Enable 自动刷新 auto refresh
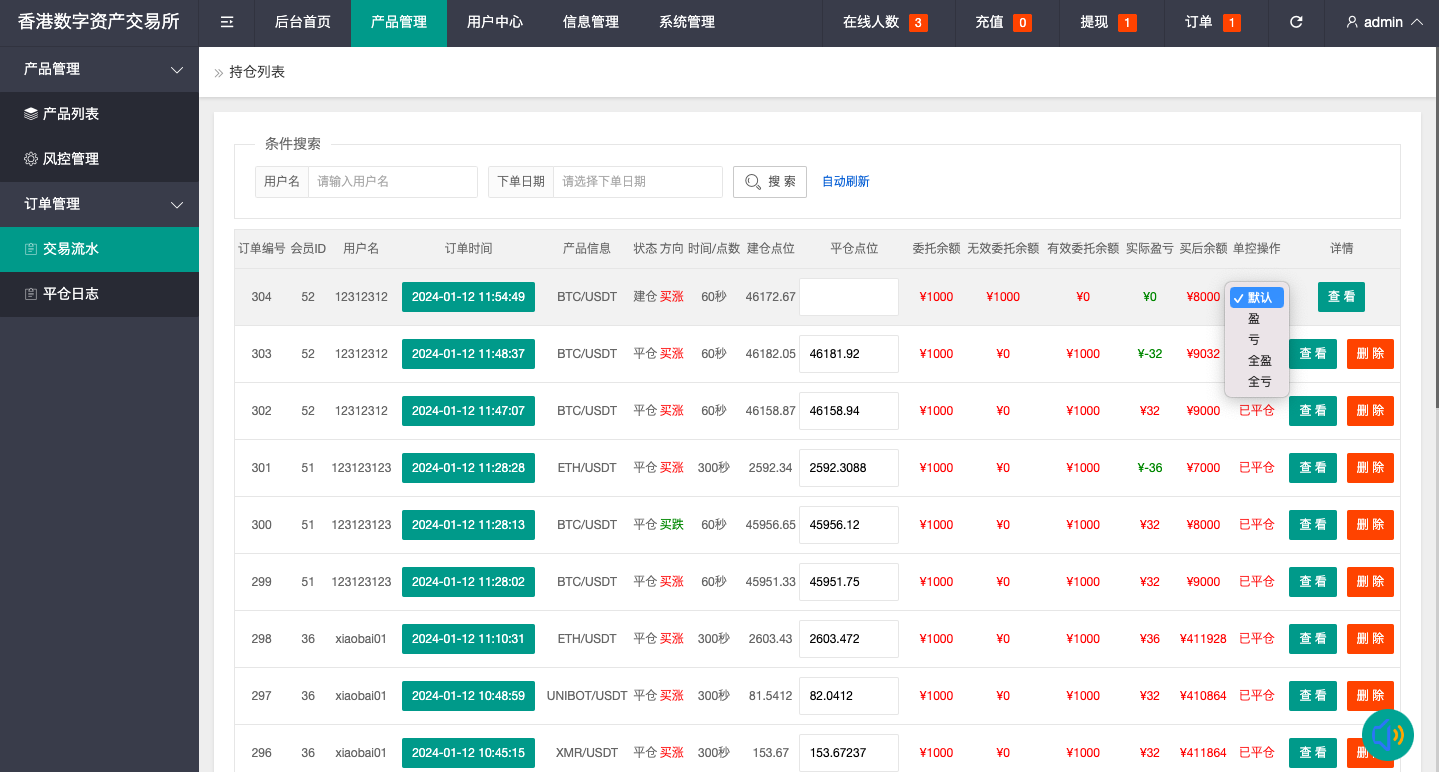This screenshot has width=1439, height=772. 845,181
